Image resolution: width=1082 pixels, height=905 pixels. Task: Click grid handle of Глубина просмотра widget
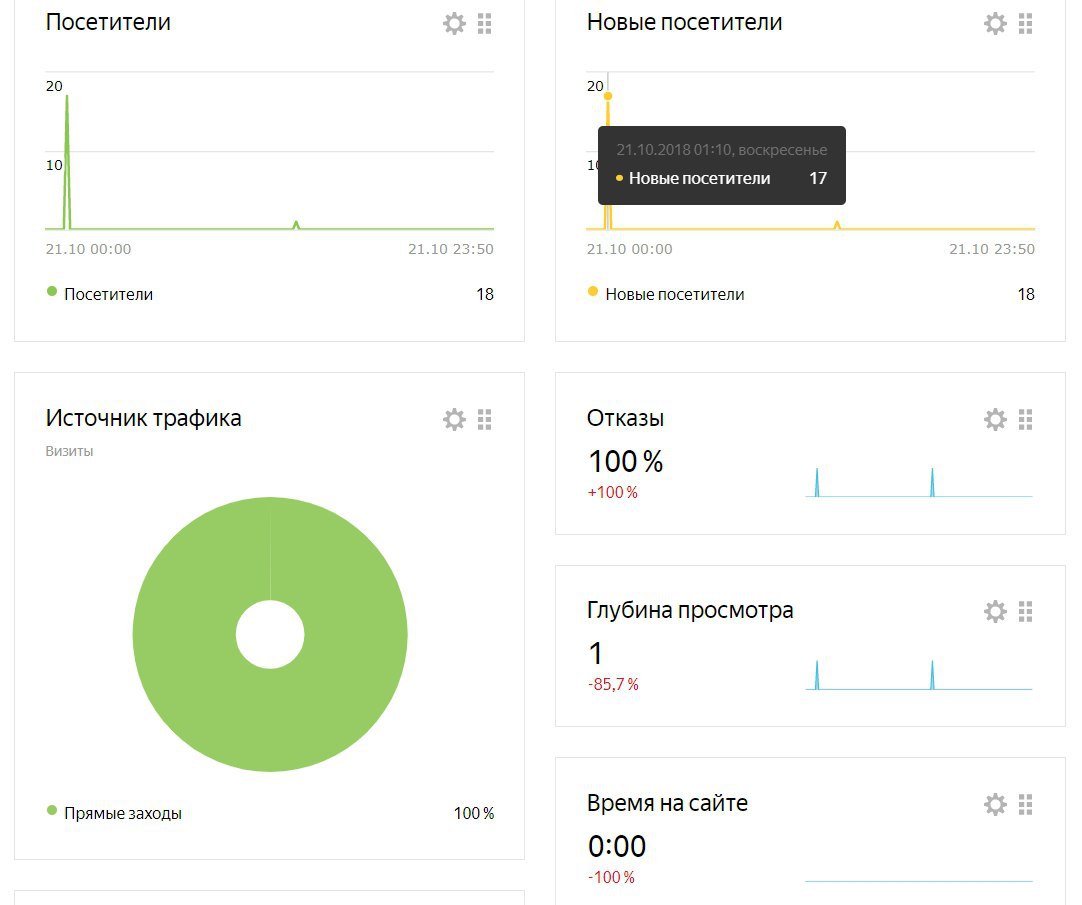click(1025, 611)
